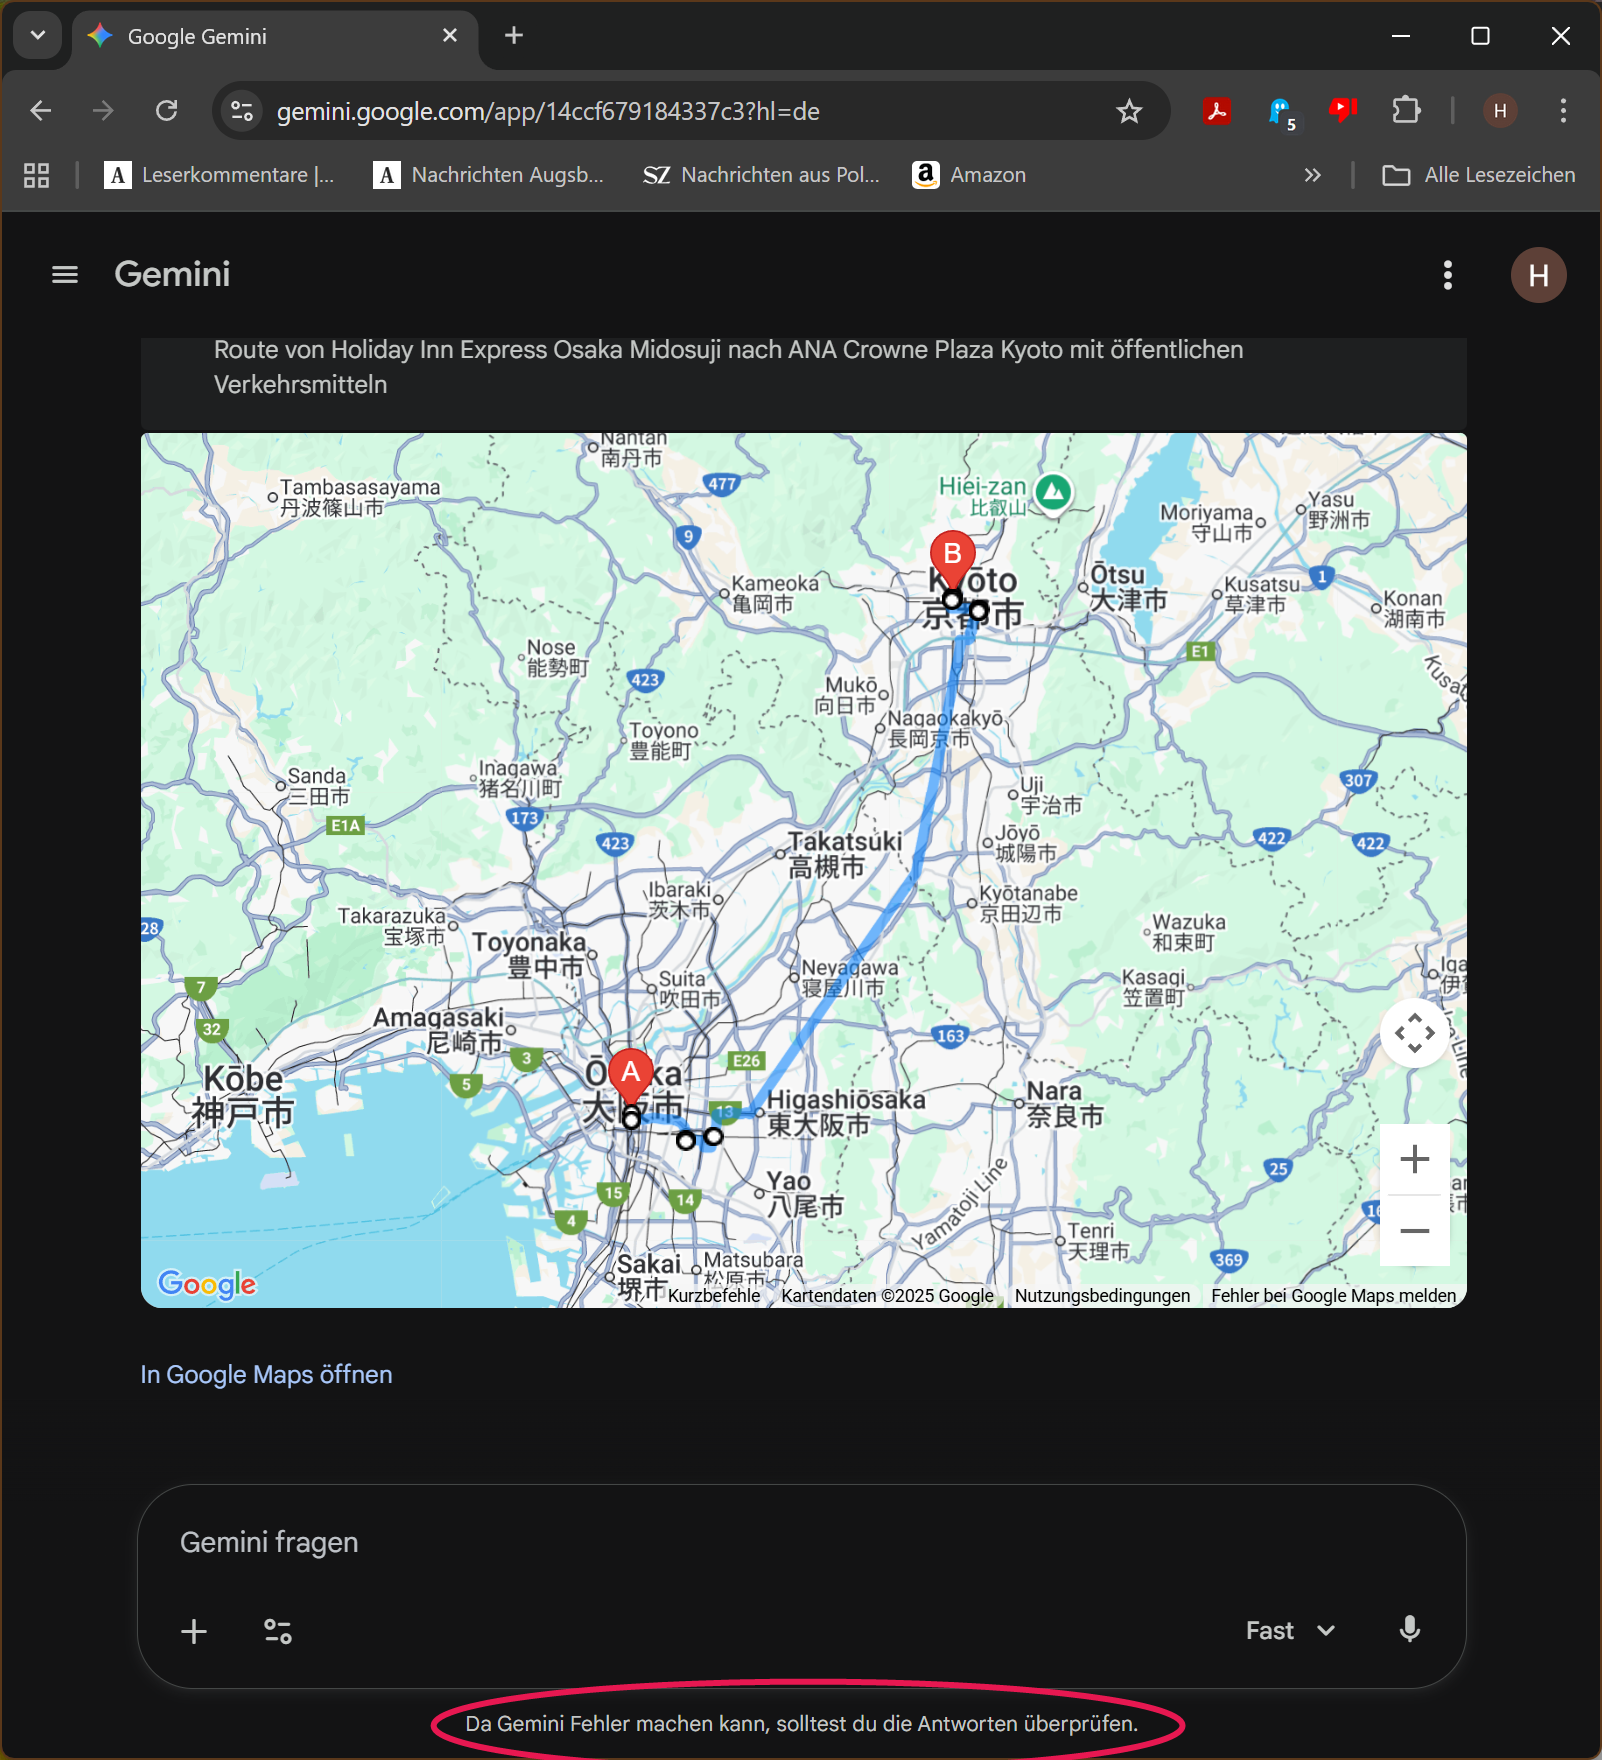
Task: Open the Gemini account avatar H
Action: coord(1538,275)
